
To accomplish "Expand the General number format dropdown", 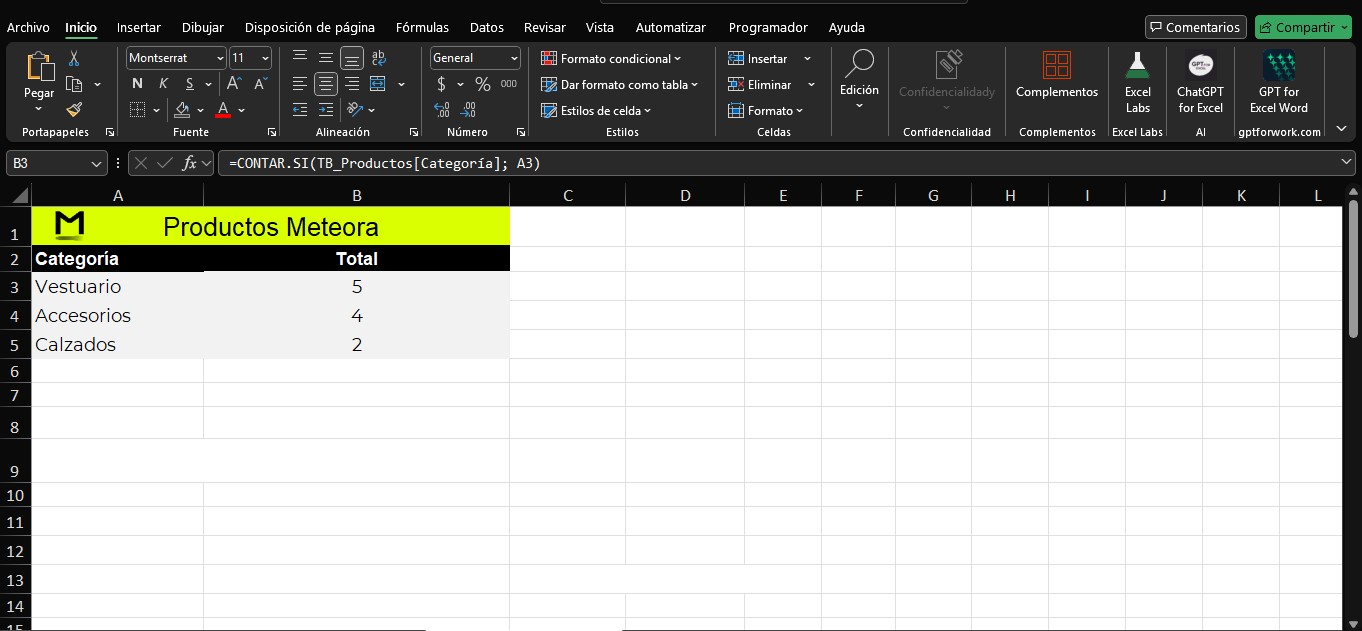I will point(514,58).
